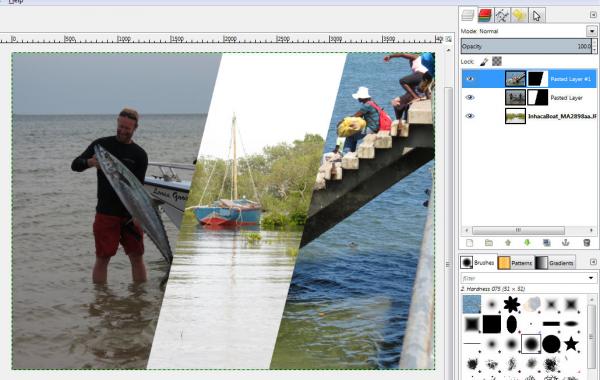The image size is (600, 380).
Task: Open the brush filter dropdown arrow
Action: [591, 278]
